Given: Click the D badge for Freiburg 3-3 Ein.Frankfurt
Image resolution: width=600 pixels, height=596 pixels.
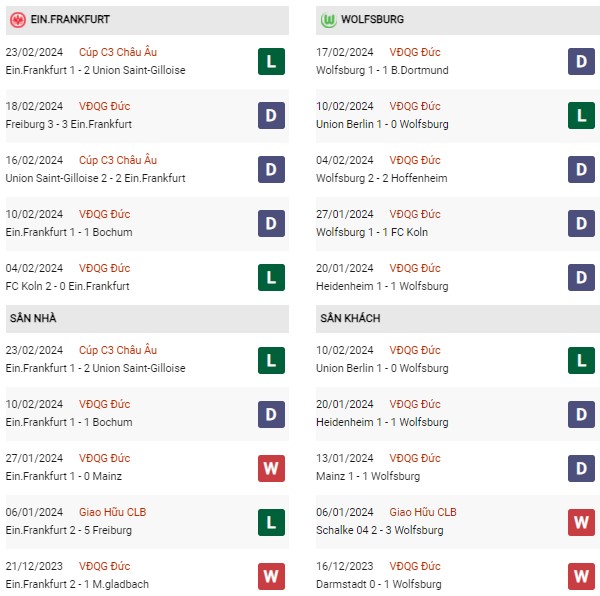Looking at the screenshot, I should point(271,115).
